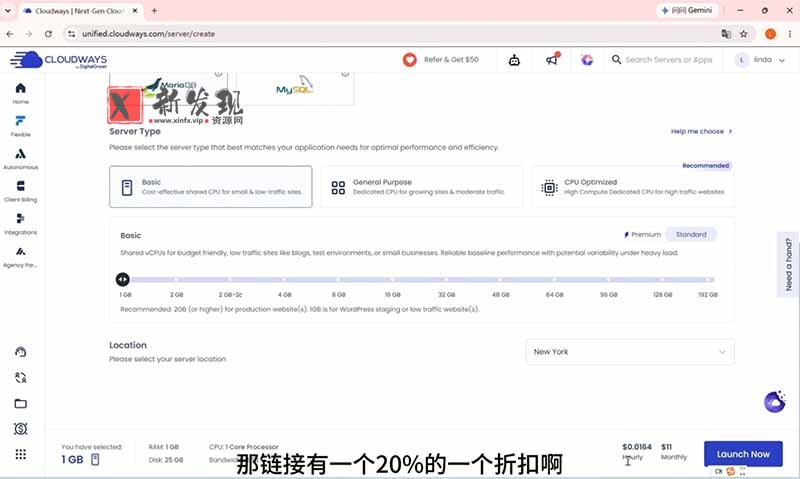Click the server icon beside 1 GB
The width and height of the screenshot is (800, 479).
click(x=95, y=459)
